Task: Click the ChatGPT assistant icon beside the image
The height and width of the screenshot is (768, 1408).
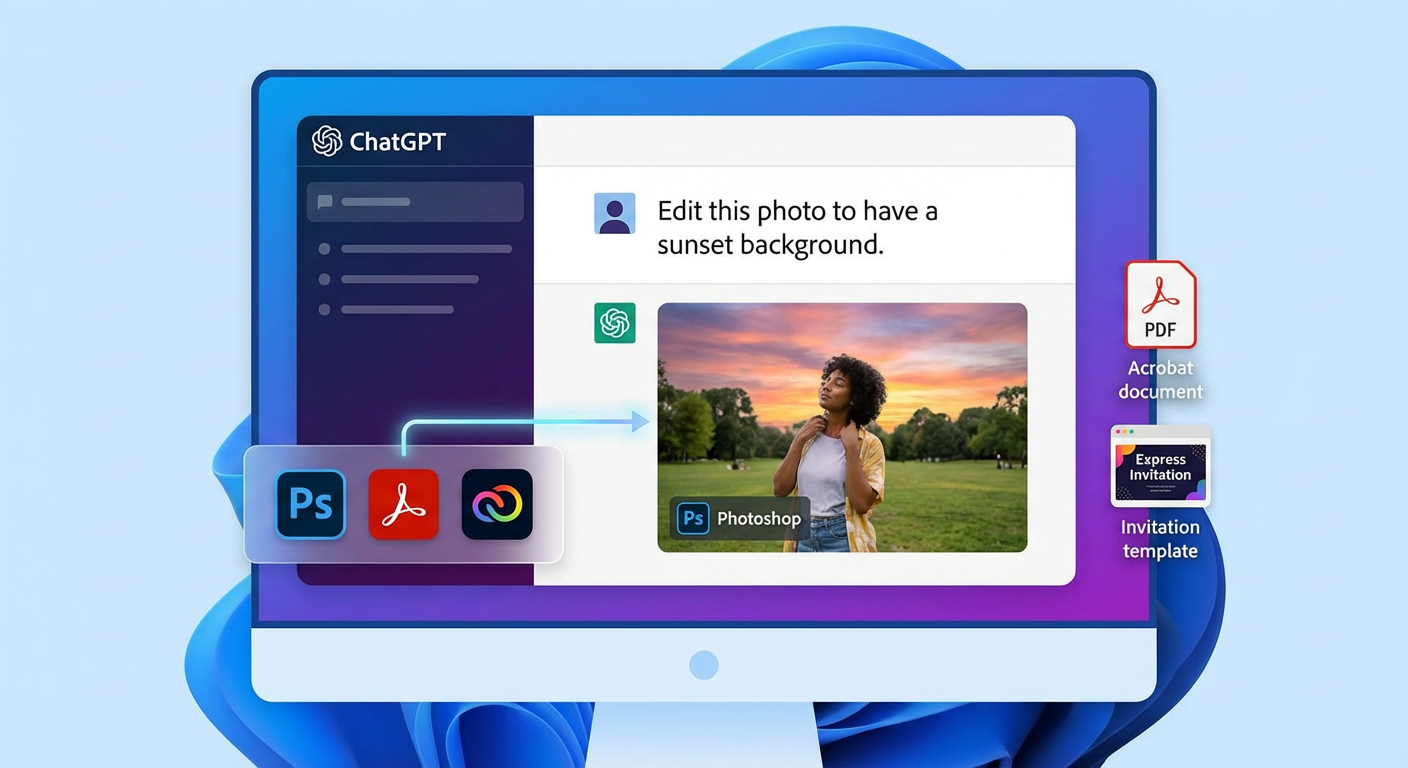Action: [614, 323]
